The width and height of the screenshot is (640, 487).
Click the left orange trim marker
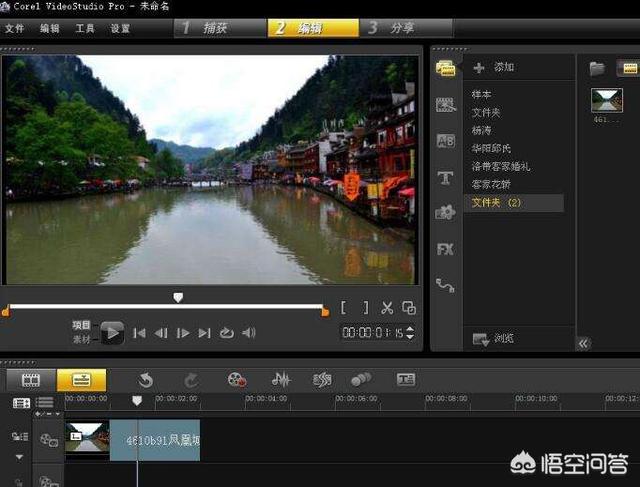(x=5, y=312)
